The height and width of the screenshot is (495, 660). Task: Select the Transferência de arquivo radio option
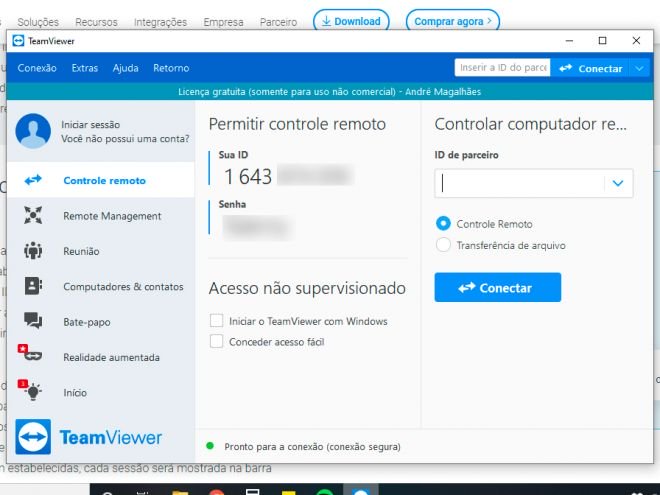pyautogui.click(x=443, y=245)
